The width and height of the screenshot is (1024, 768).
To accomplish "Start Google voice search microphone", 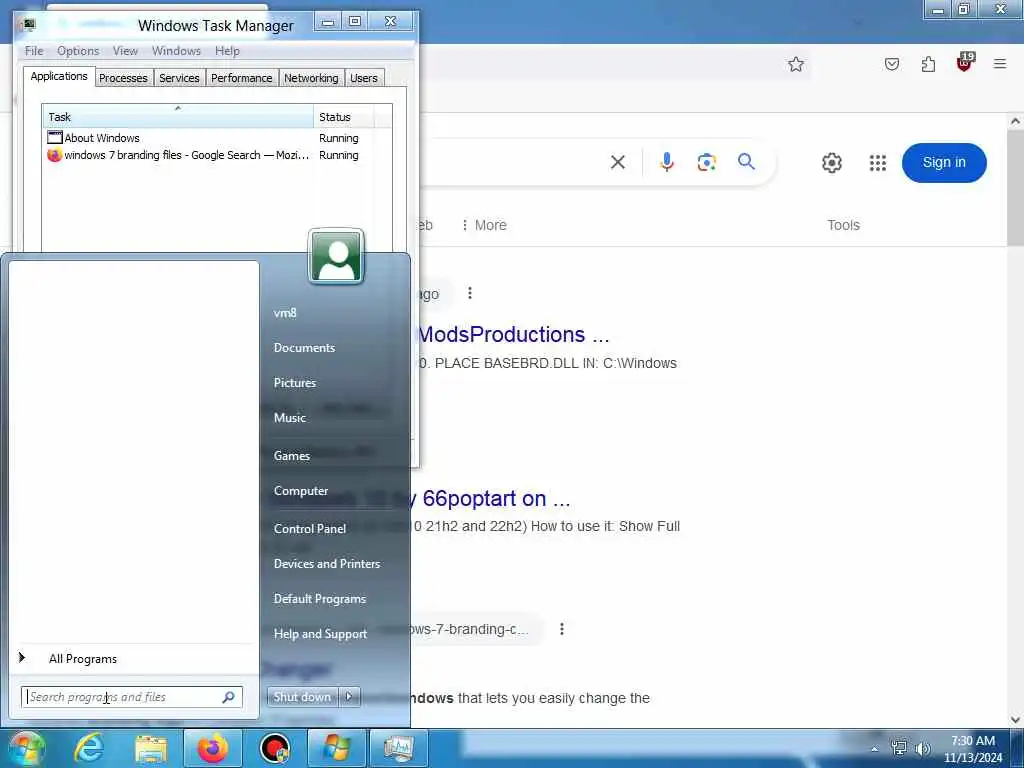I will click(x=666, y=162).
